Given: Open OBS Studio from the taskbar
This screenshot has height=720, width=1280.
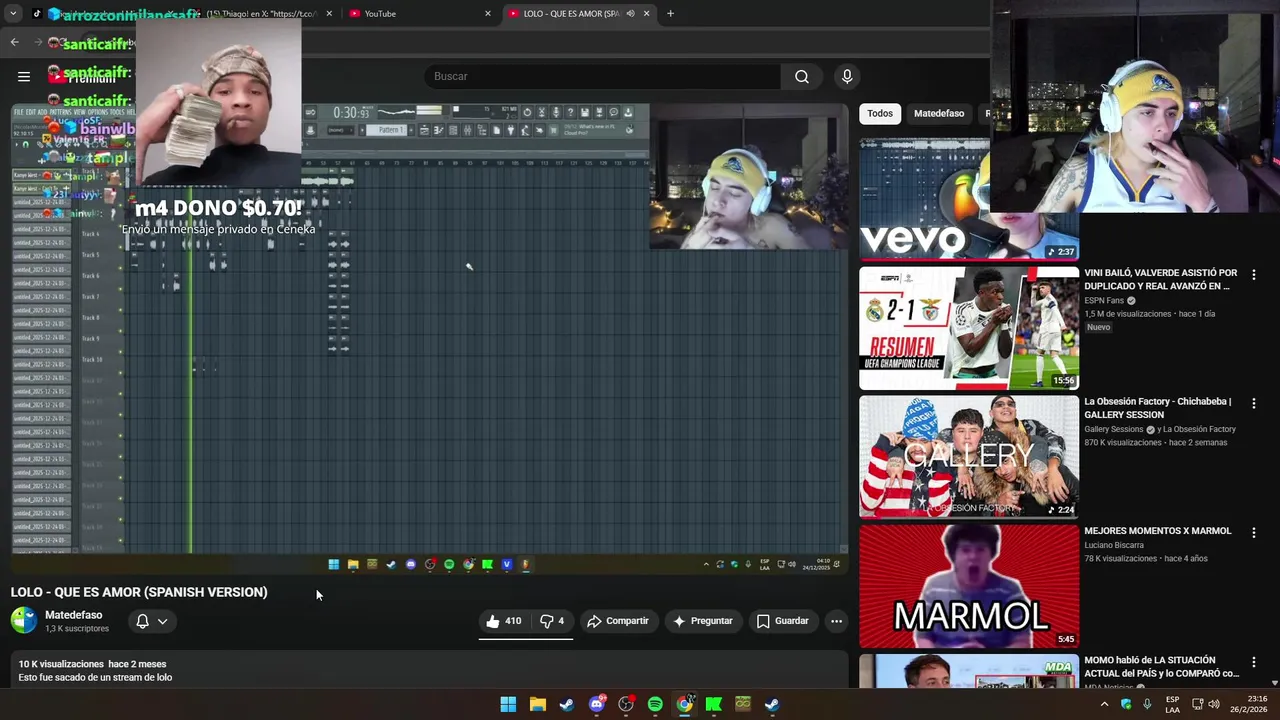Looking at the screenshot, I should 626,704.
